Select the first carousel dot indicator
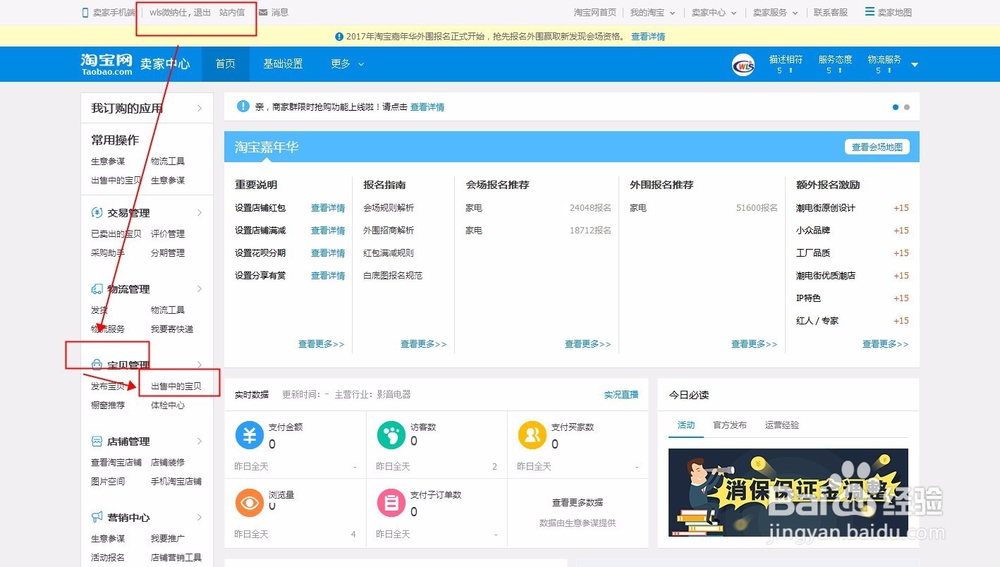 895,107
